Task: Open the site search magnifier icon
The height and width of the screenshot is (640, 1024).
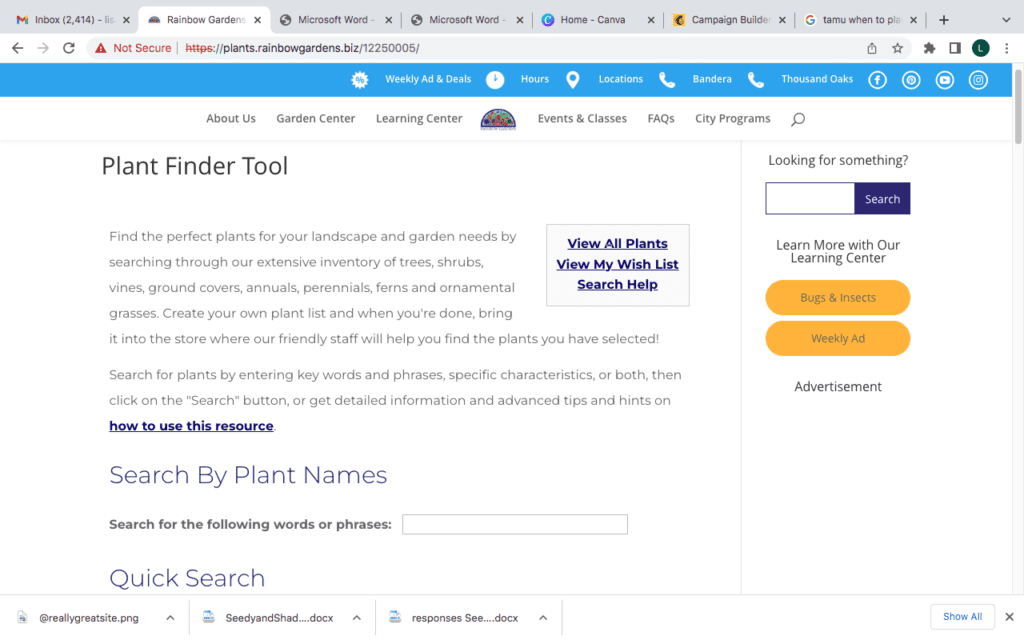Action: (x=798, y=118)
